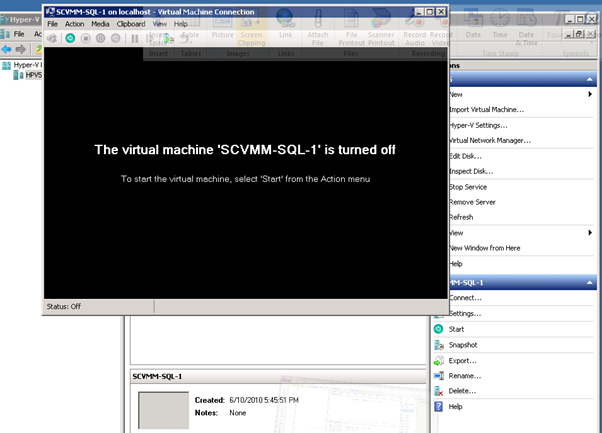
Task: Click Pause icon in VM Connection toolbar
Action: [134, 38]
